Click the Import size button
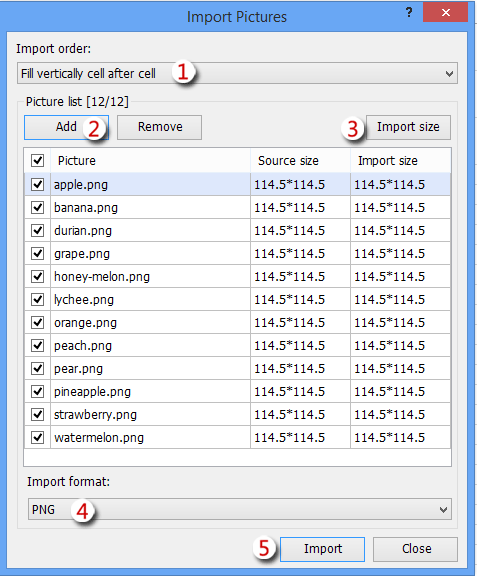Viewport: 477px width, 576px height. (408, 127)
